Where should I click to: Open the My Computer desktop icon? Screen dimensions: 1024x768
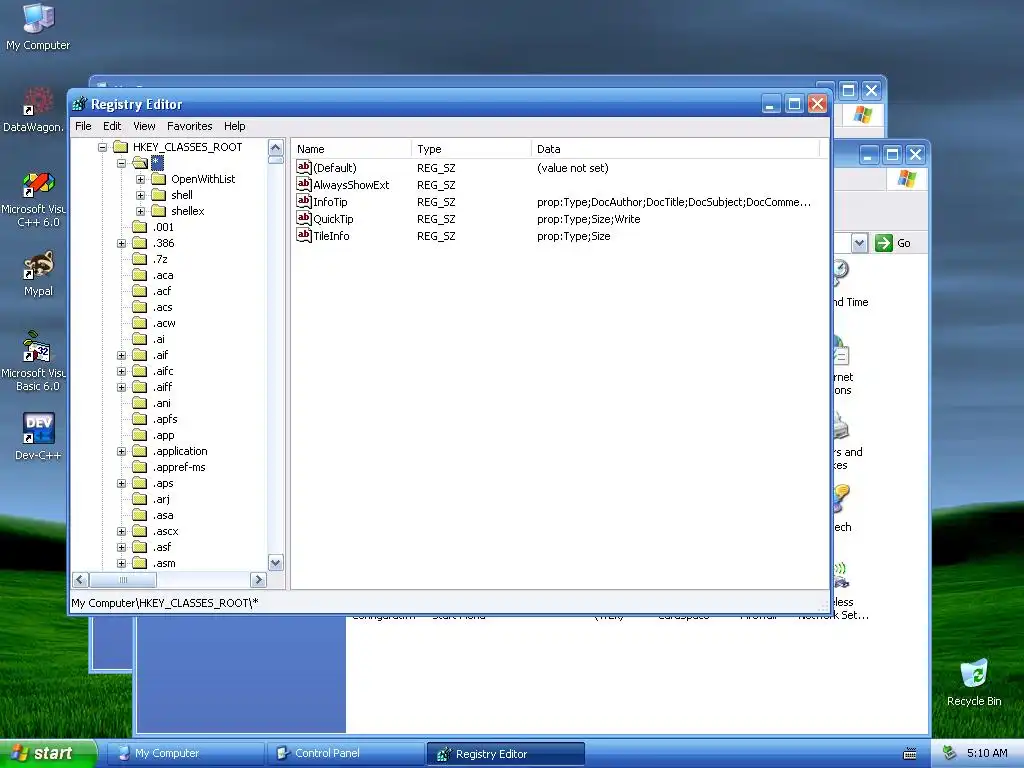tap(38, 26)
